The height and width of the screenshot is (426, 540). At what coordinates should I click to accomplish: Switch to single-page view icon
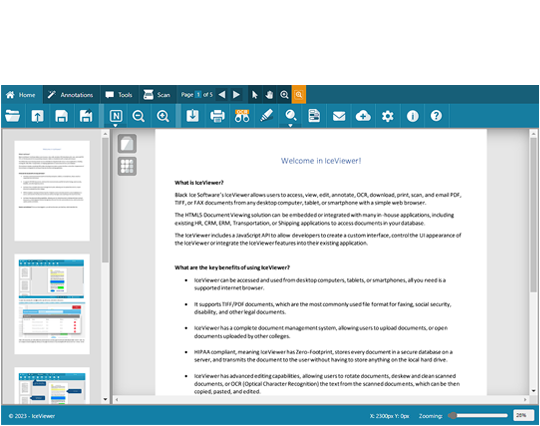click(127, 144)
